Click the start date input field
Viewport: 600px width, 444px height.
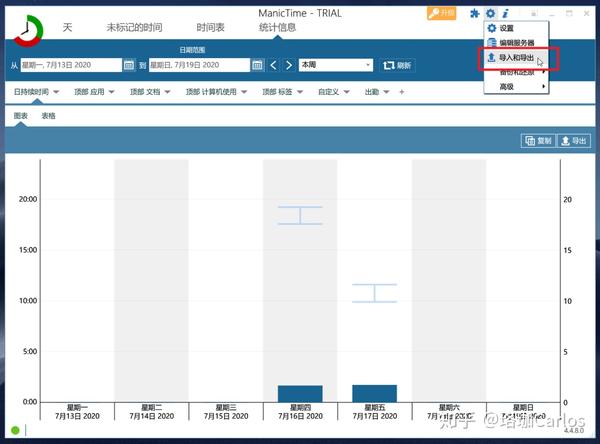click(71, 65)
